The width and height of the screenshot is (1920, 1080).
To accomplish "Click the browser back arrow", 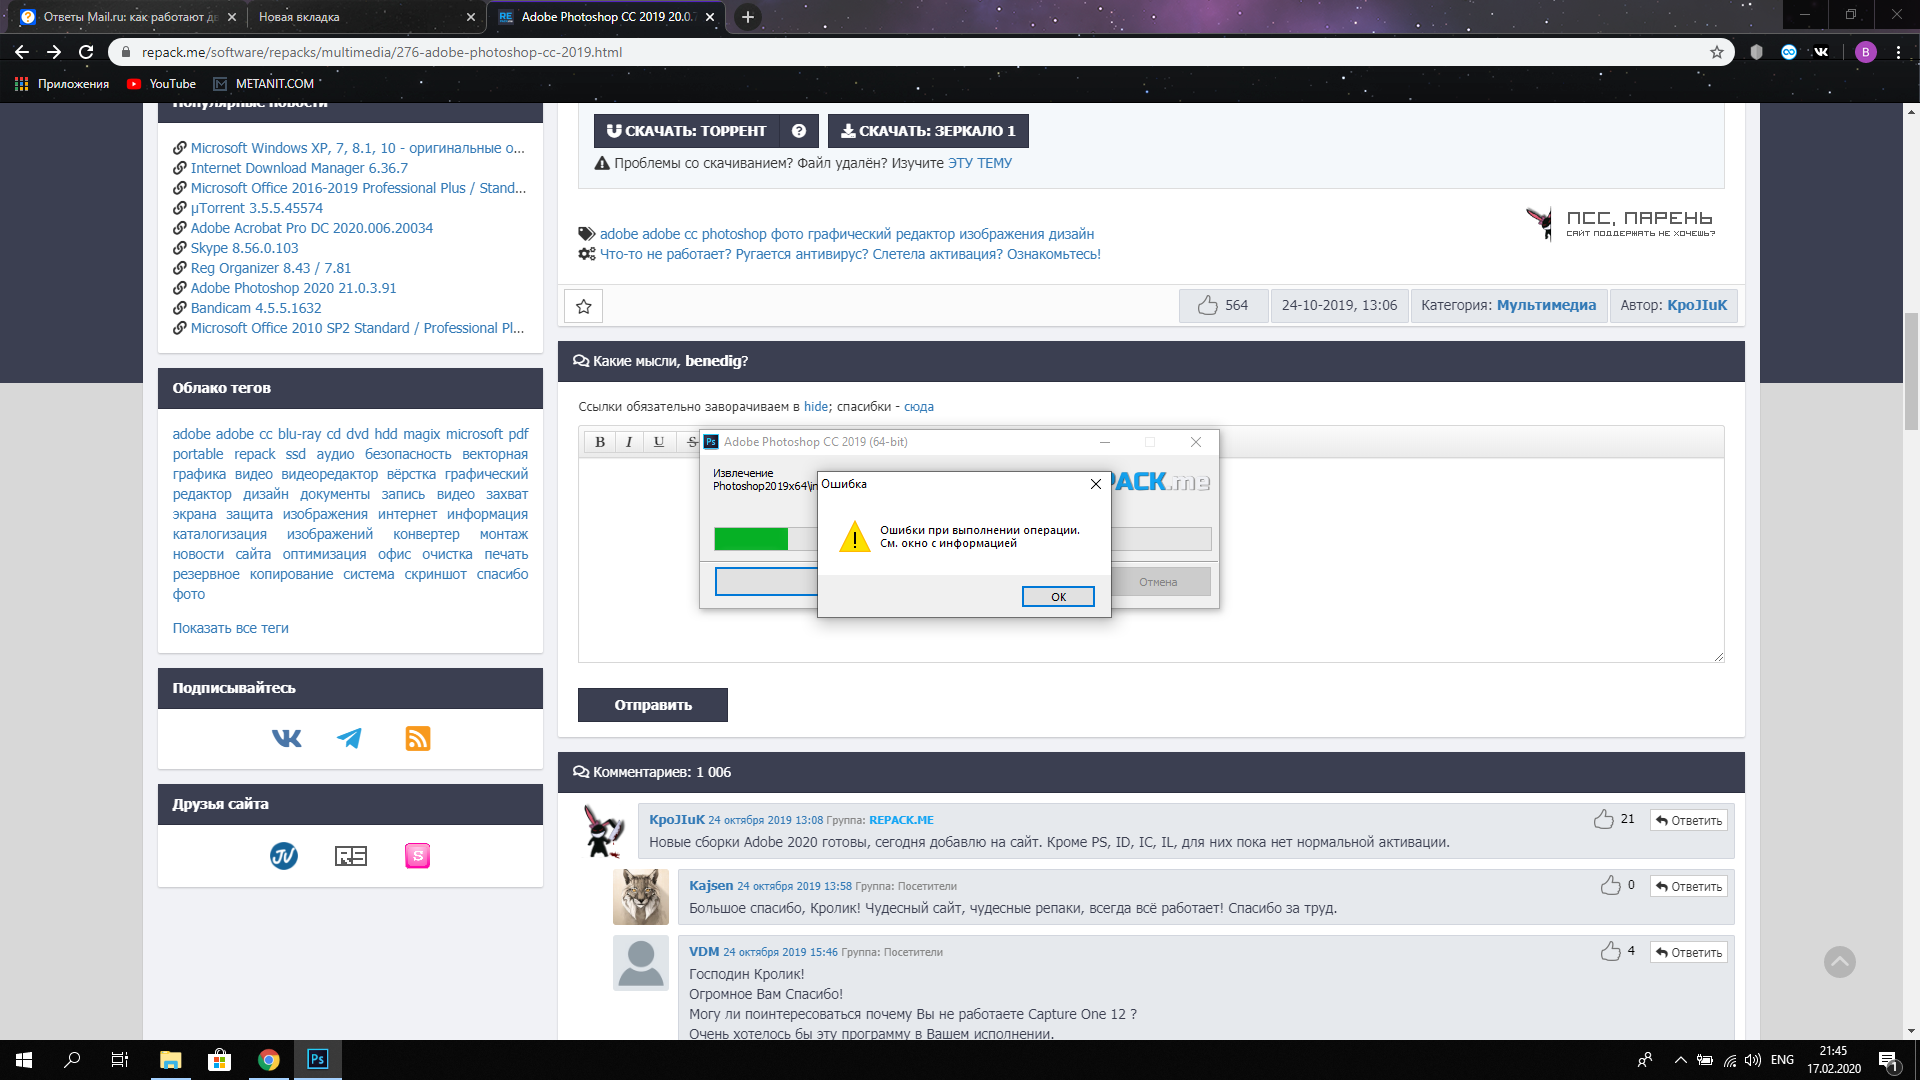I will [22, 52].
